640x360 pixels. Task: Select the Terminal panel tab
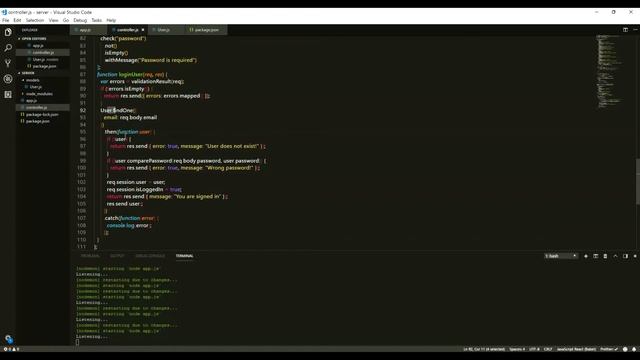[x=184, y=256]
